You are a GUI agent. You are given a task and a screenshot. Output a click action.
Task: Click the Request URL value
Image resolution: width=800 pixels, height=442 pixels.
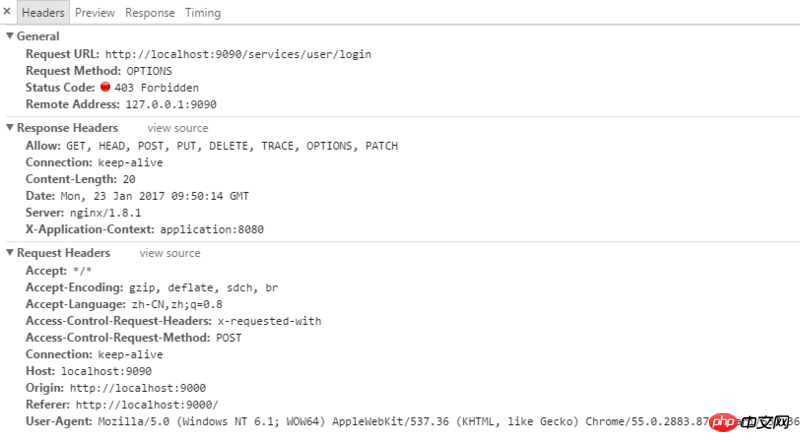tap(238, 54)
